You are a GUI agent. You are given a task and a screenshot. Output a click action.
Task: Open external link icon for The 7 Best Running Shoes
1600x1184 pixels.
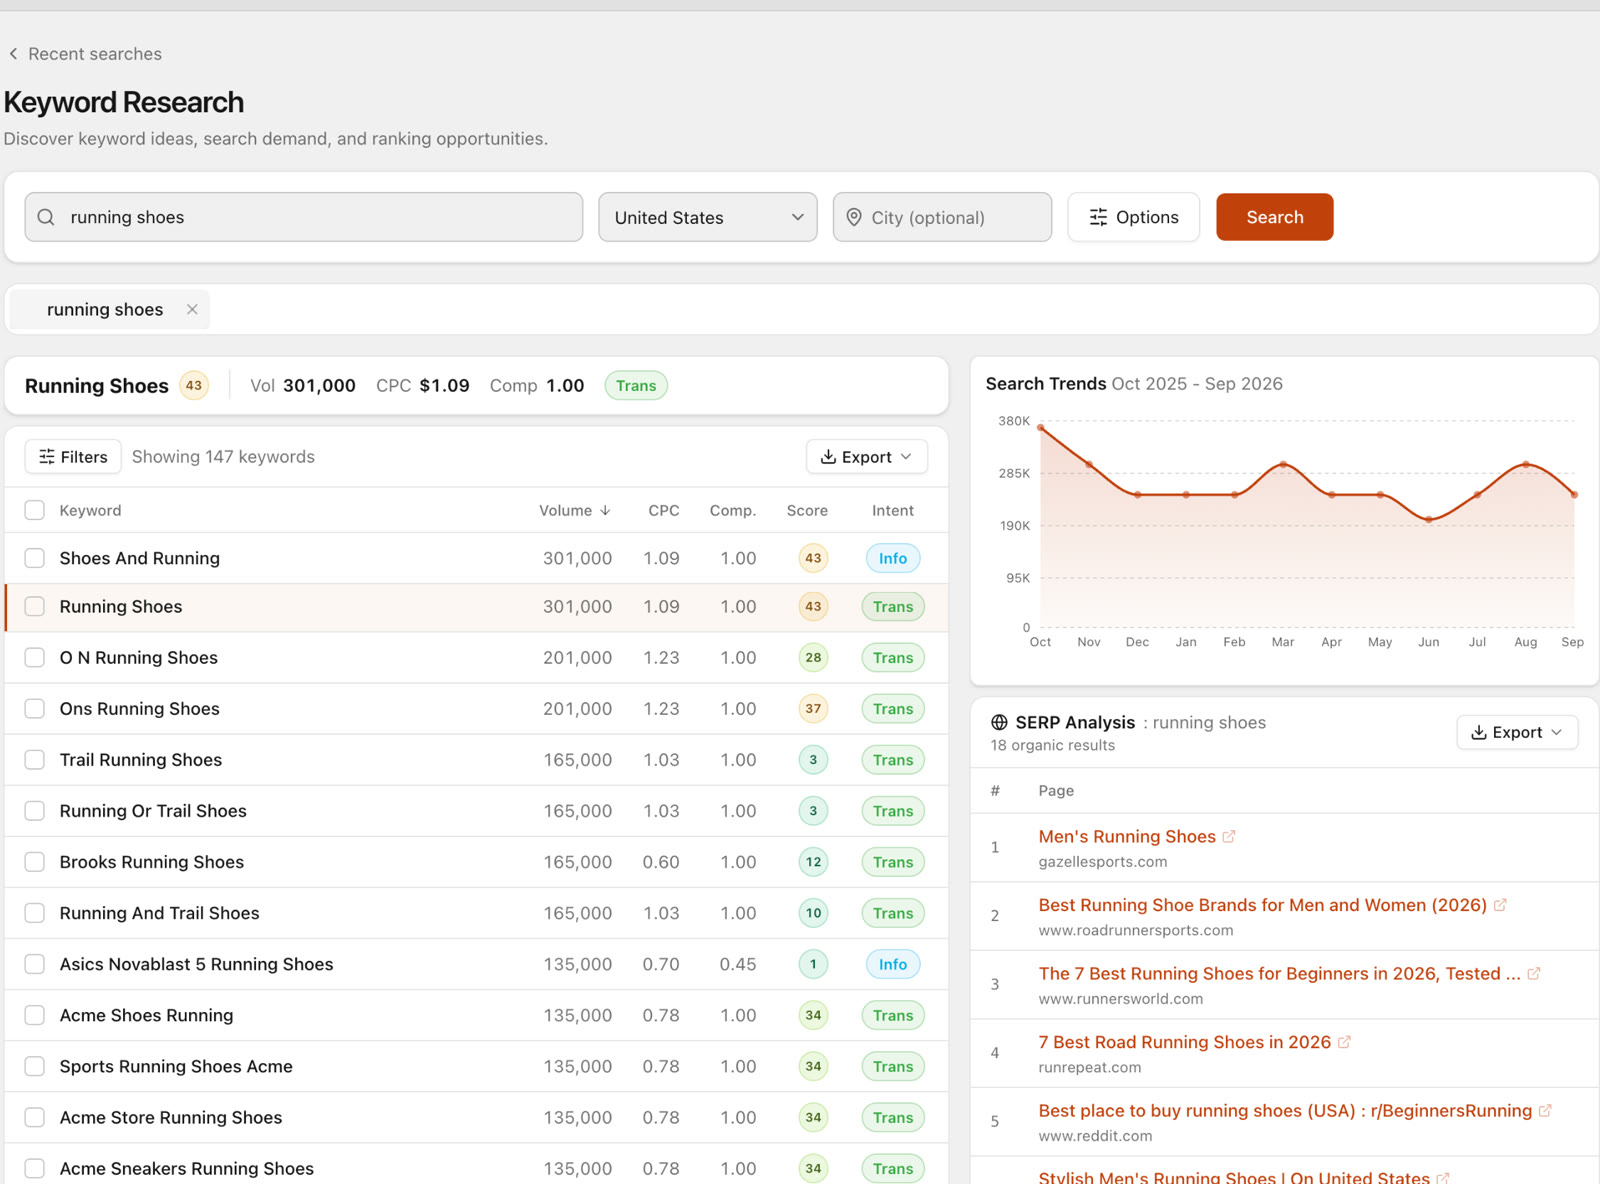point(1534,973)
